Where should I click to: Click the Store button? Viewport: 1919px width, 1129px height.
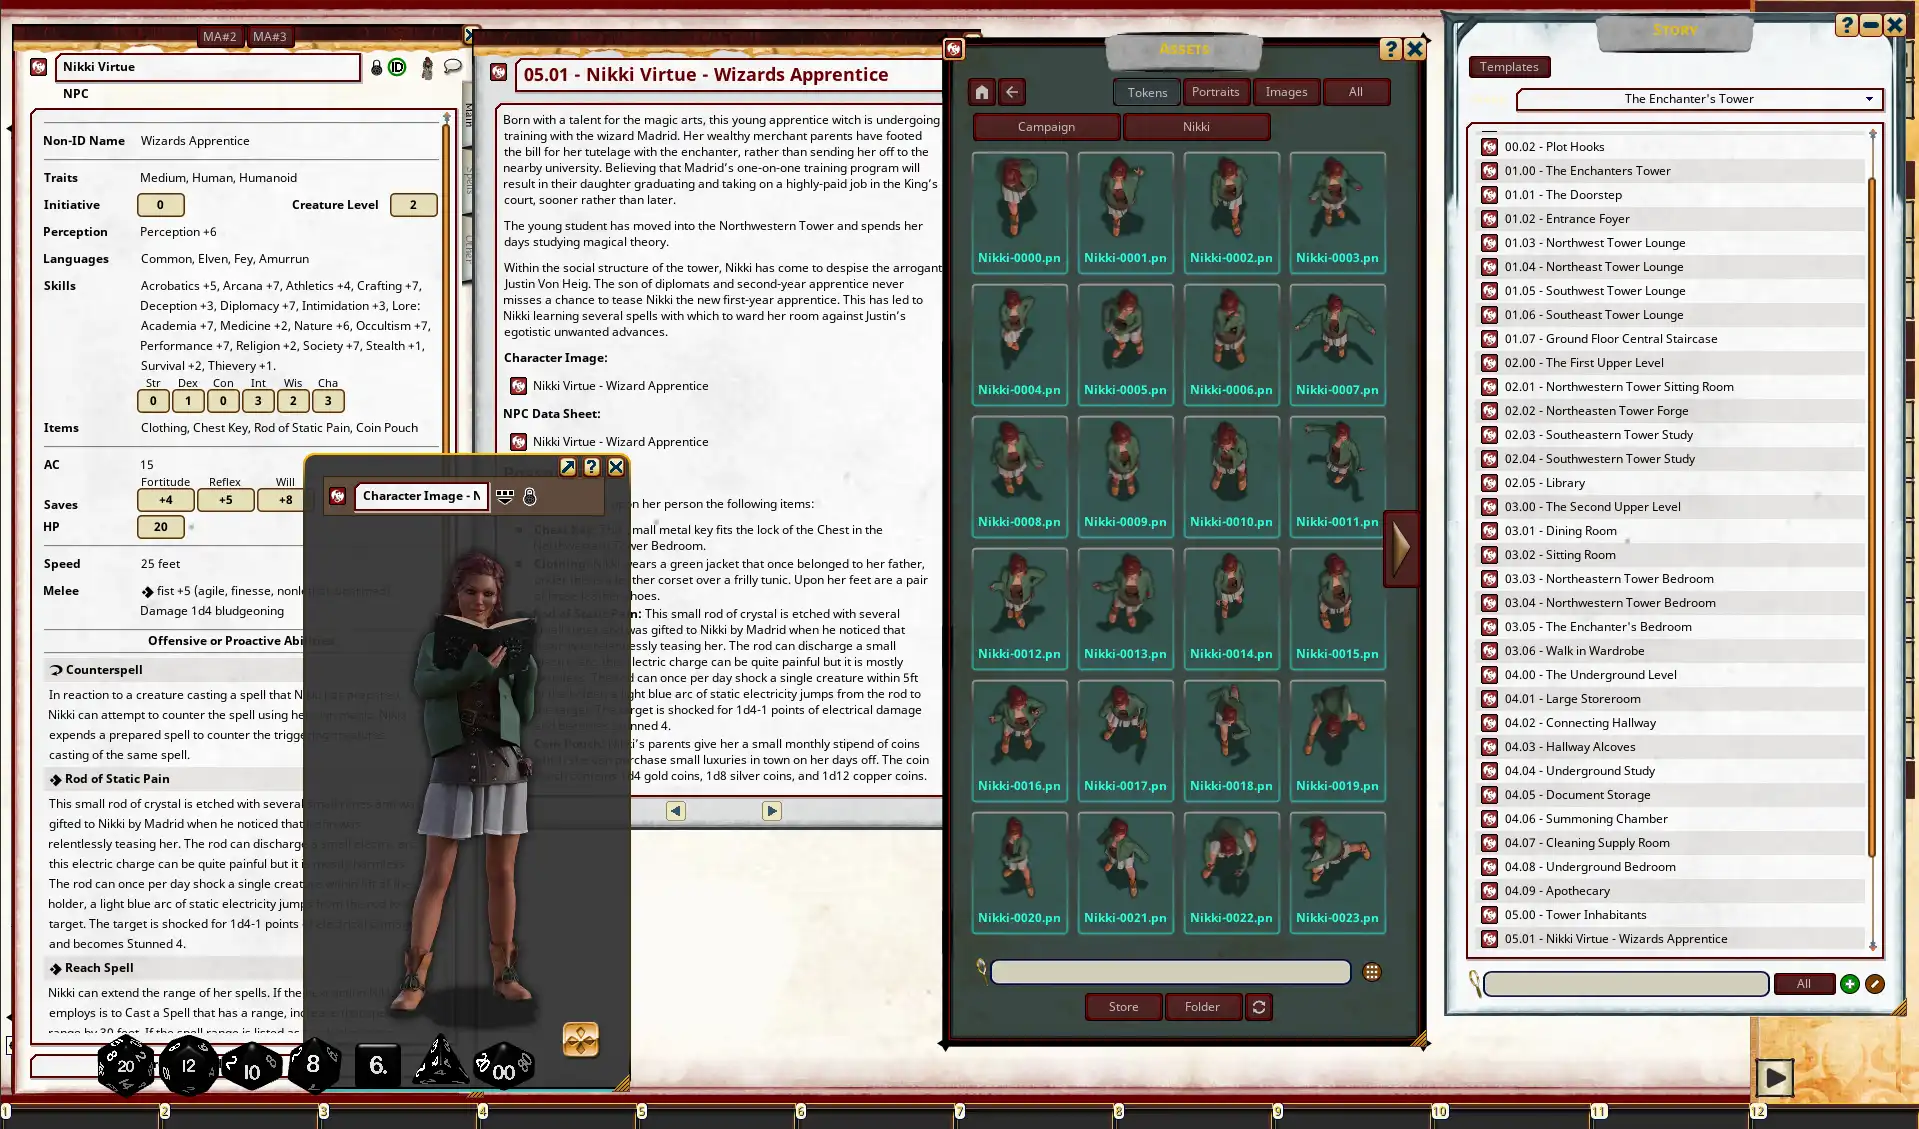click(x=1123, y=1007)
